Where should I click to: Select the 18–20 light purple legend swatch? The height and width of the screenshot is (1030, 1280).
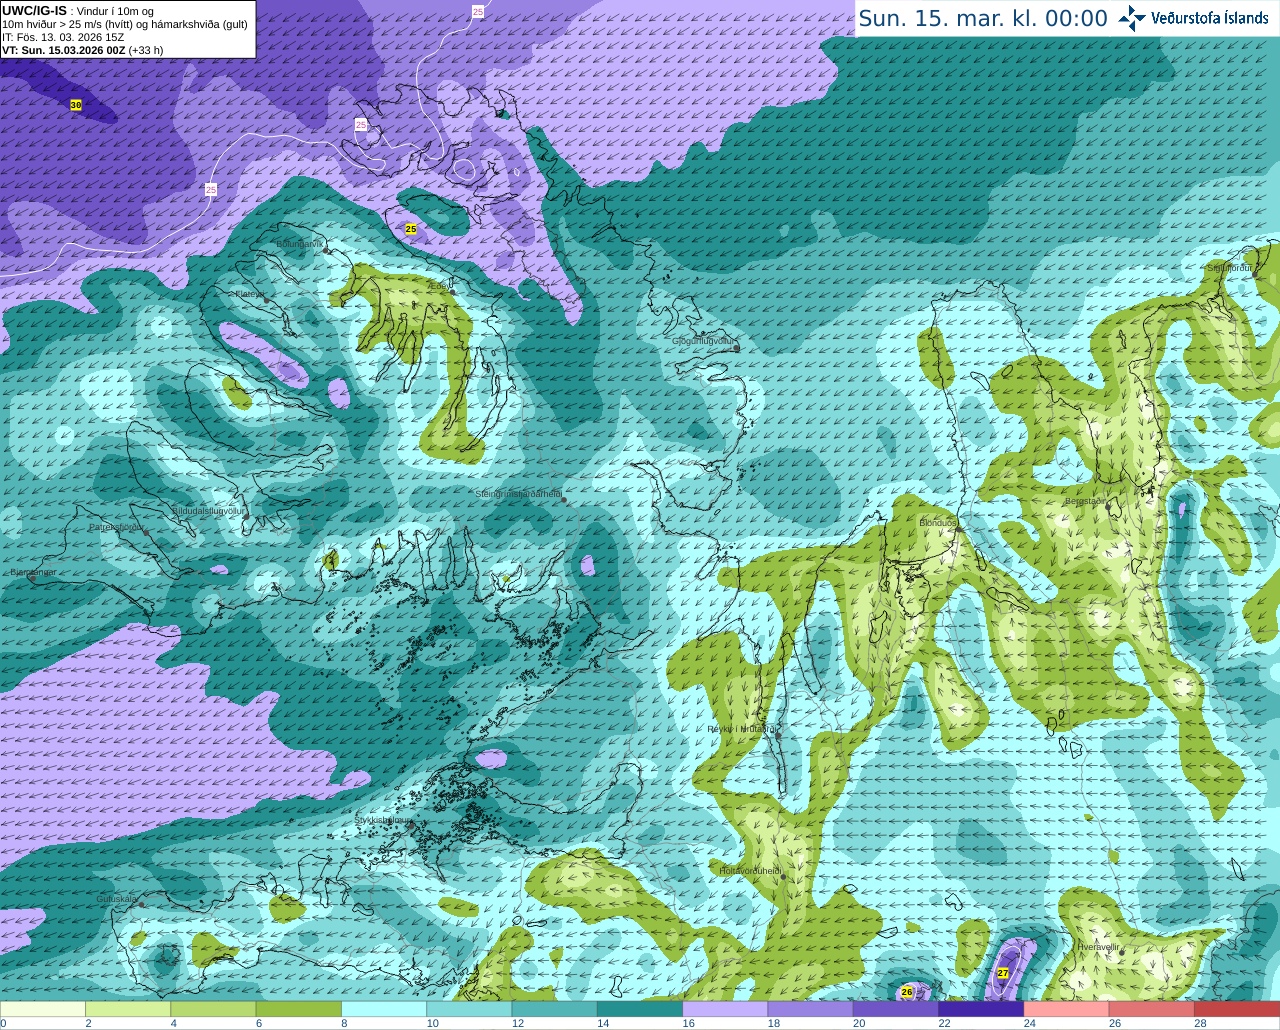point(810,1009)
